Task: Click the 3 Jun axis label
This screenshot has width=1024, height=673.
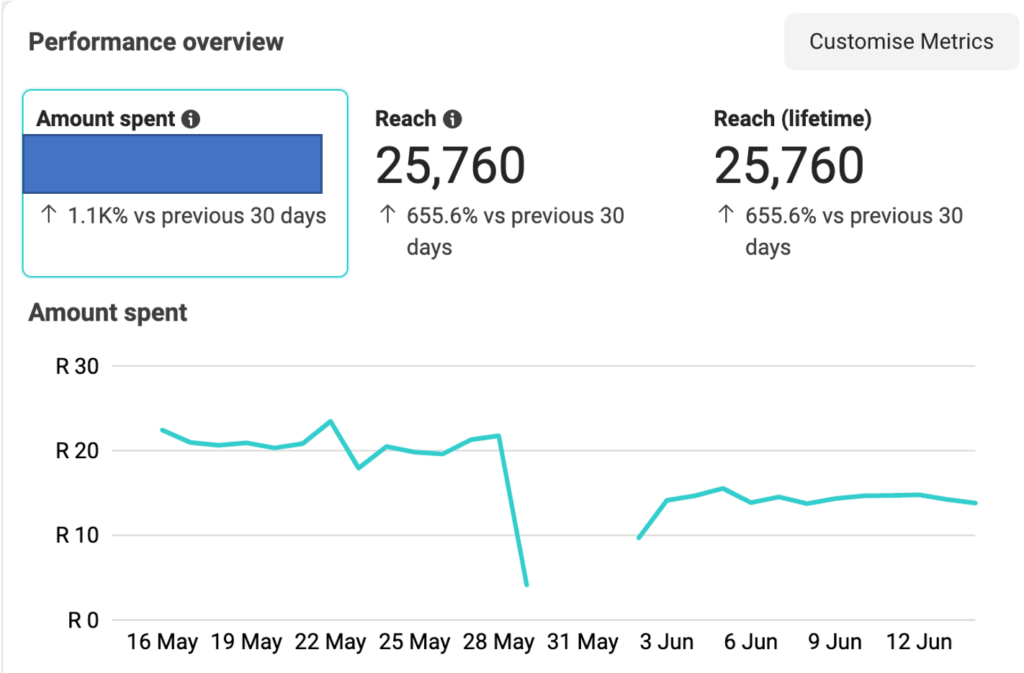Action: (x=666, y=642)
